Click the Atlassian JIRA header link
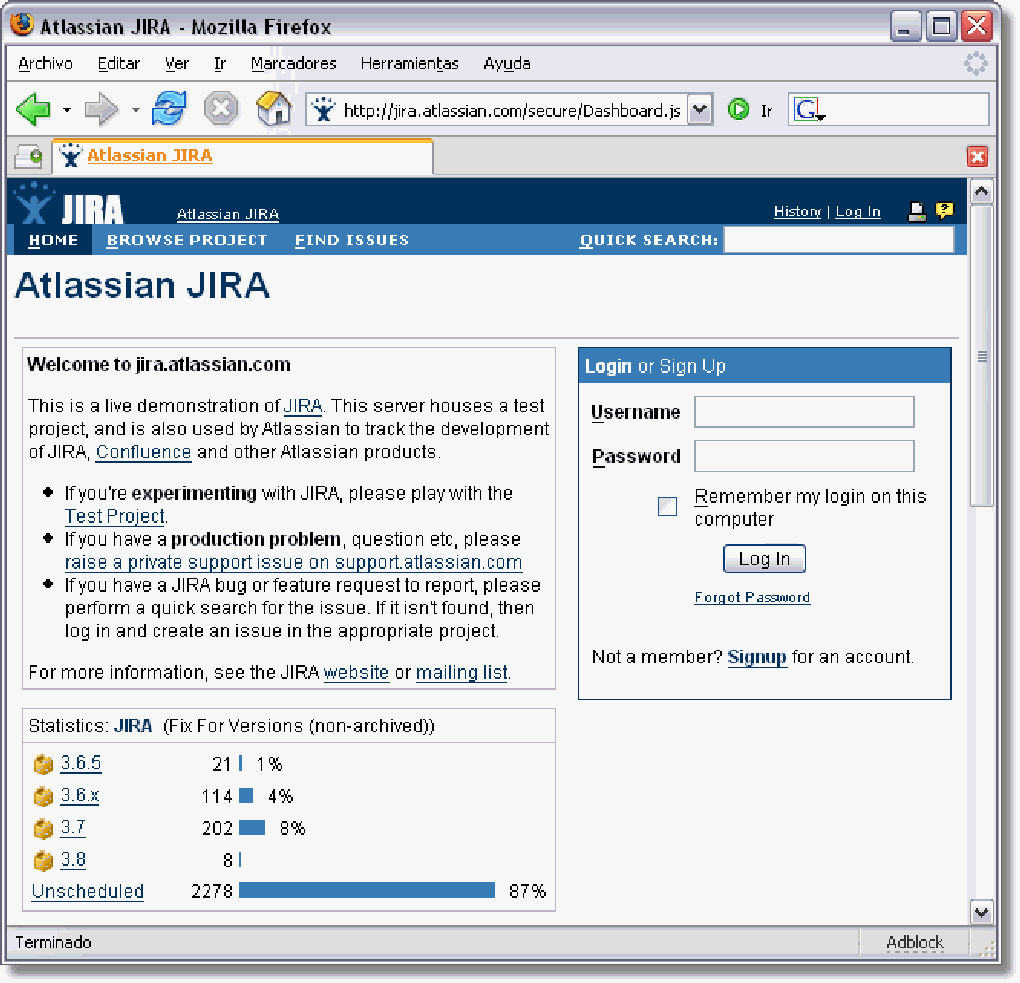This screenshot has width=1020, height=983. pyautogui.click(x=228, y=214)
